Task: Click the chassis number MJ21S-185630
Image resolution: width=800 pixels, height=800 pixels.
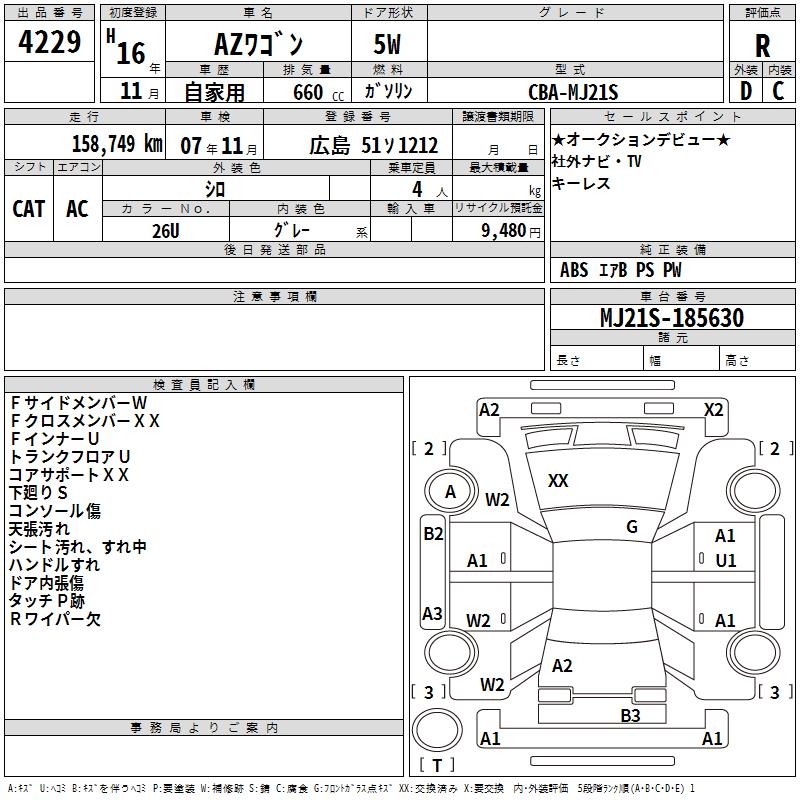Action: pyautogui.click(x=672, y=317)
